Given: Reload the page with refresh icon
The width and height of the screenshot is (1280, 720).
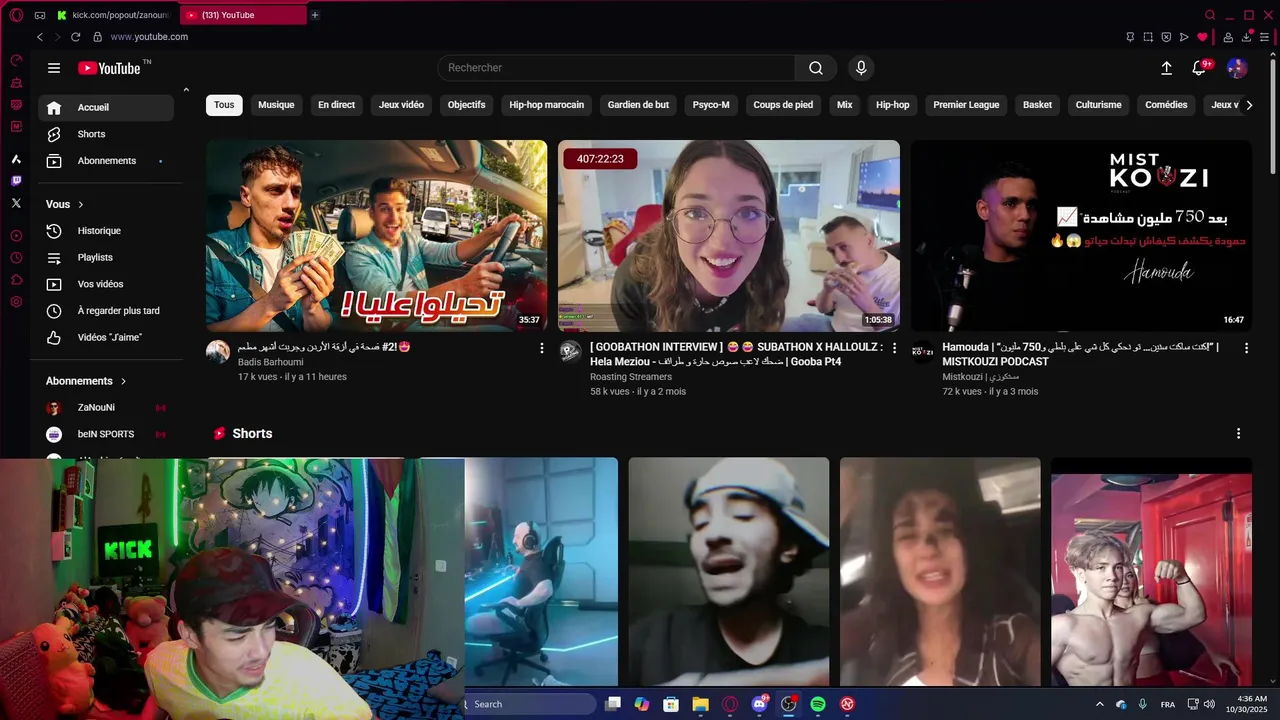Looking at the screenshot, I should (x=75, y=37).
